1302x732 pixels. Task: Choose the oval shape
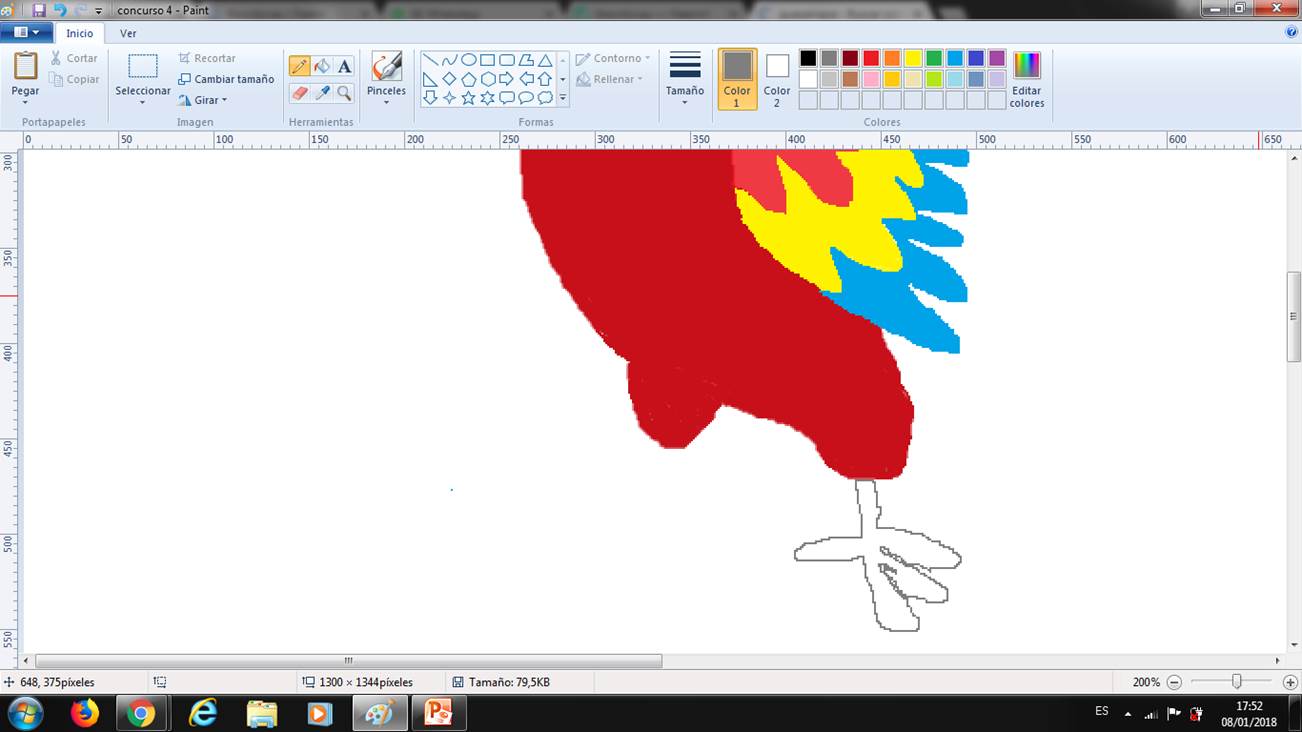[x=468, y=60]
